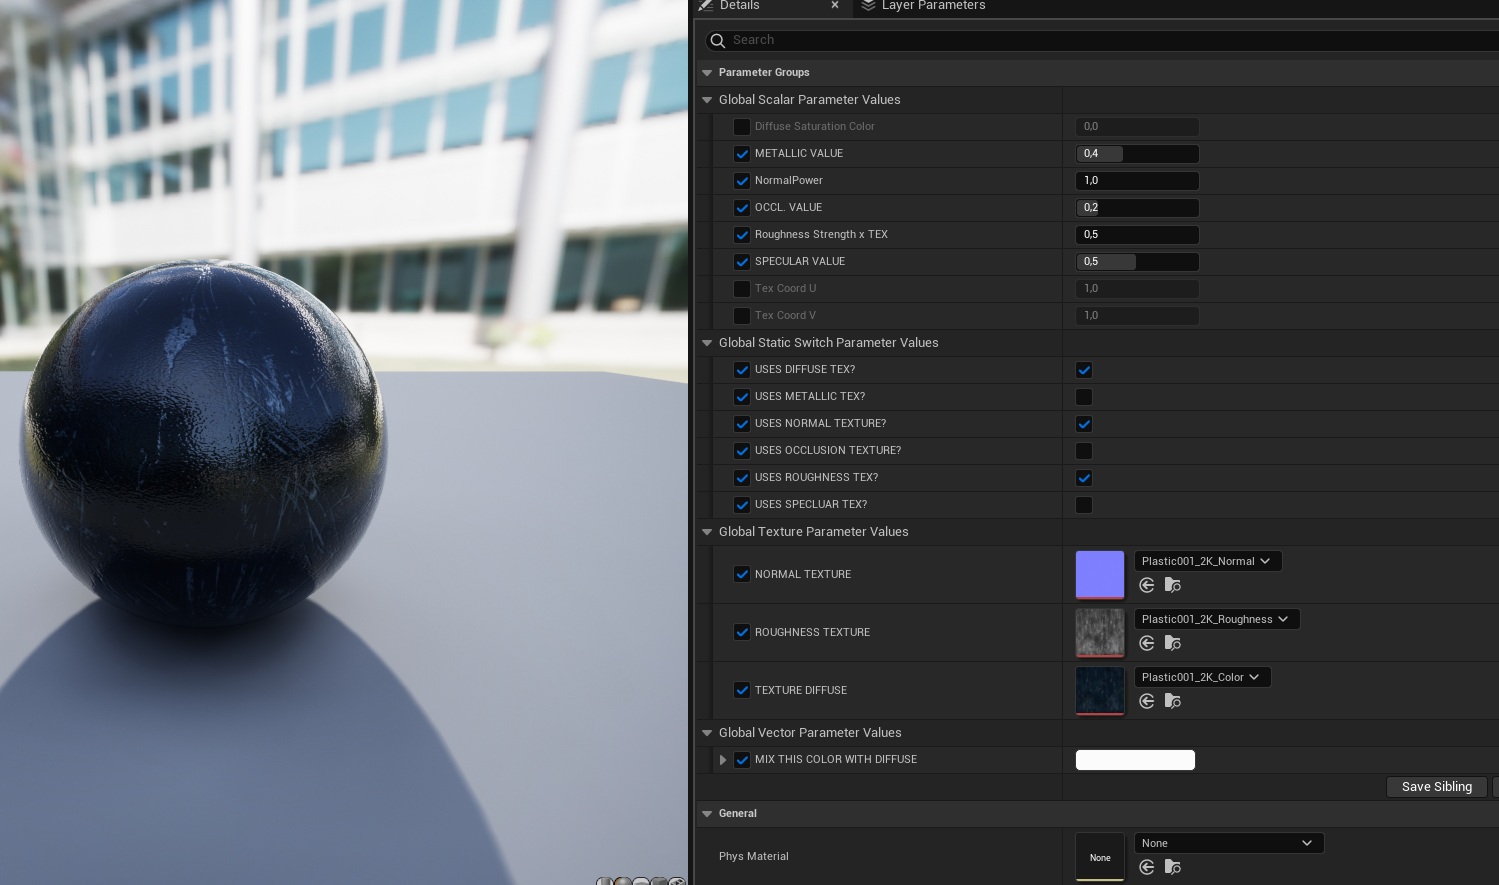Open Phys Material None dropdown

1229,843
